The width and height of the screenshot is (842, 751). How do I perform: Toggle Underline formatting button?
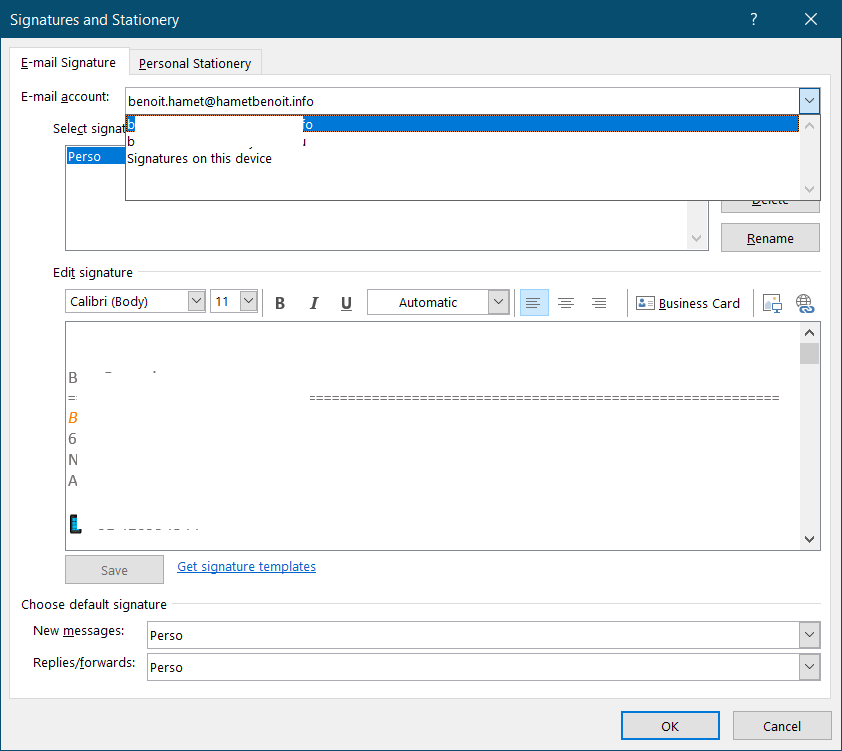click(x=346, y=303)
